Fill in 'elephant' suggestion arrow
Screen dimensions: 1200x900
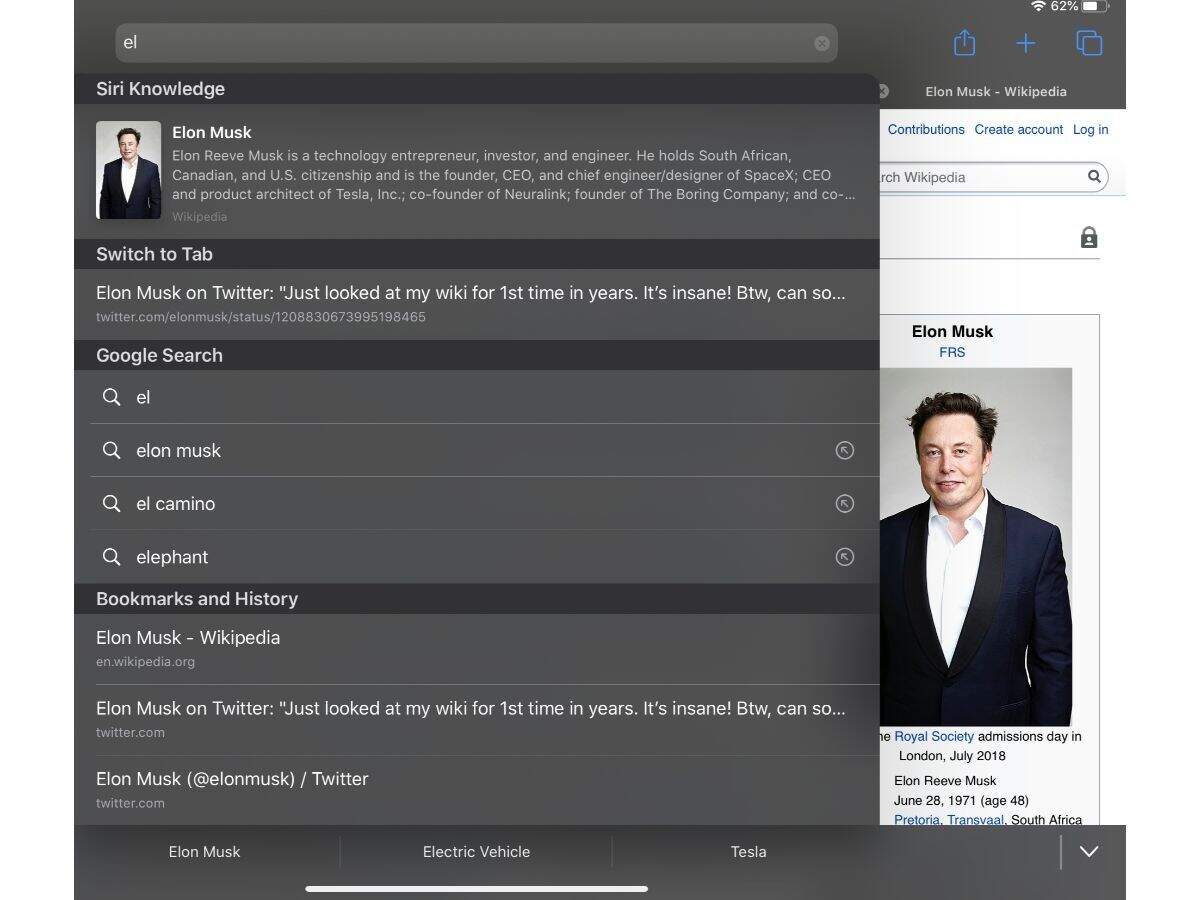(x=844, y=557)
